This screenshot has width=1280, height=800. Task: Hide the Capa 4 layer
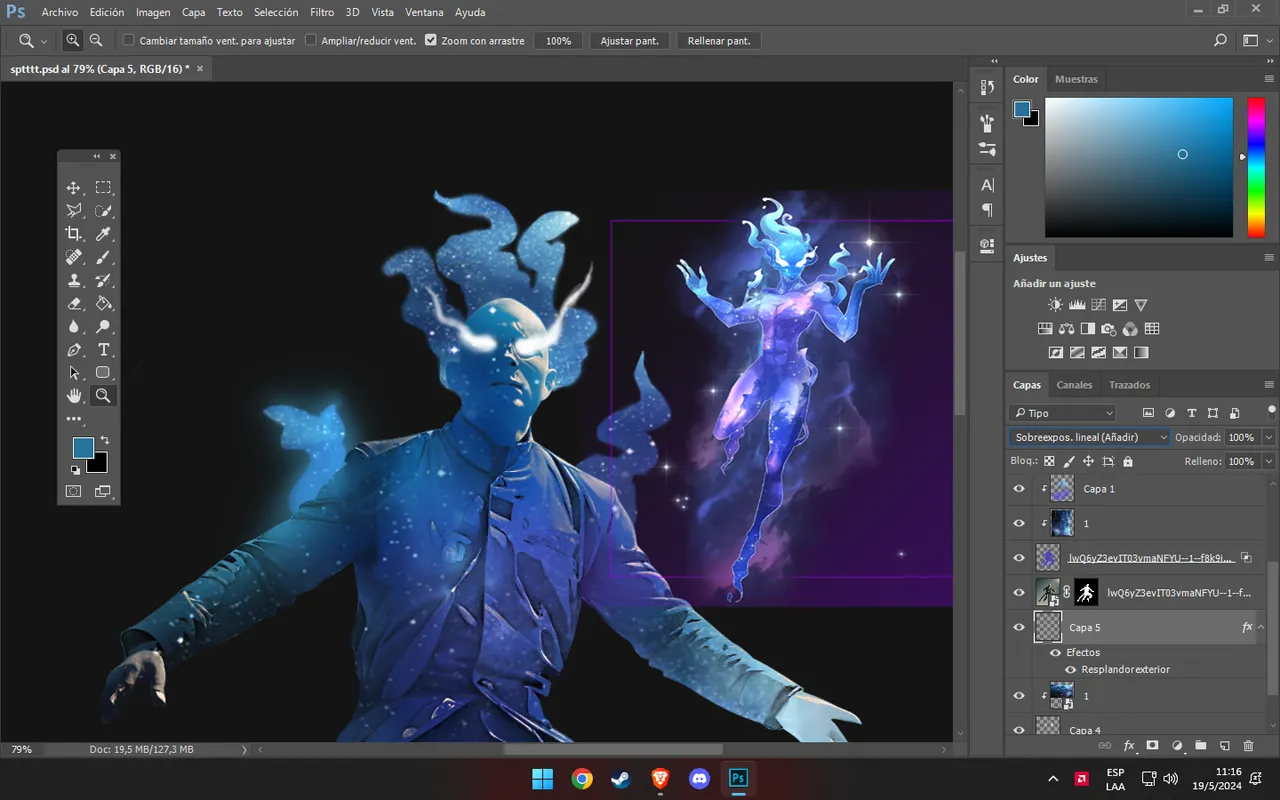coord(1019,730)
